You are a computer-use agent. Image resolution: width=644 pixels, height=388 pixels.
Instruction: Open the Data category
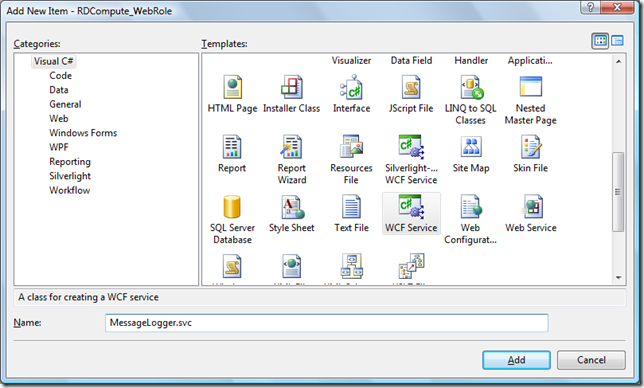pos(59,90)
